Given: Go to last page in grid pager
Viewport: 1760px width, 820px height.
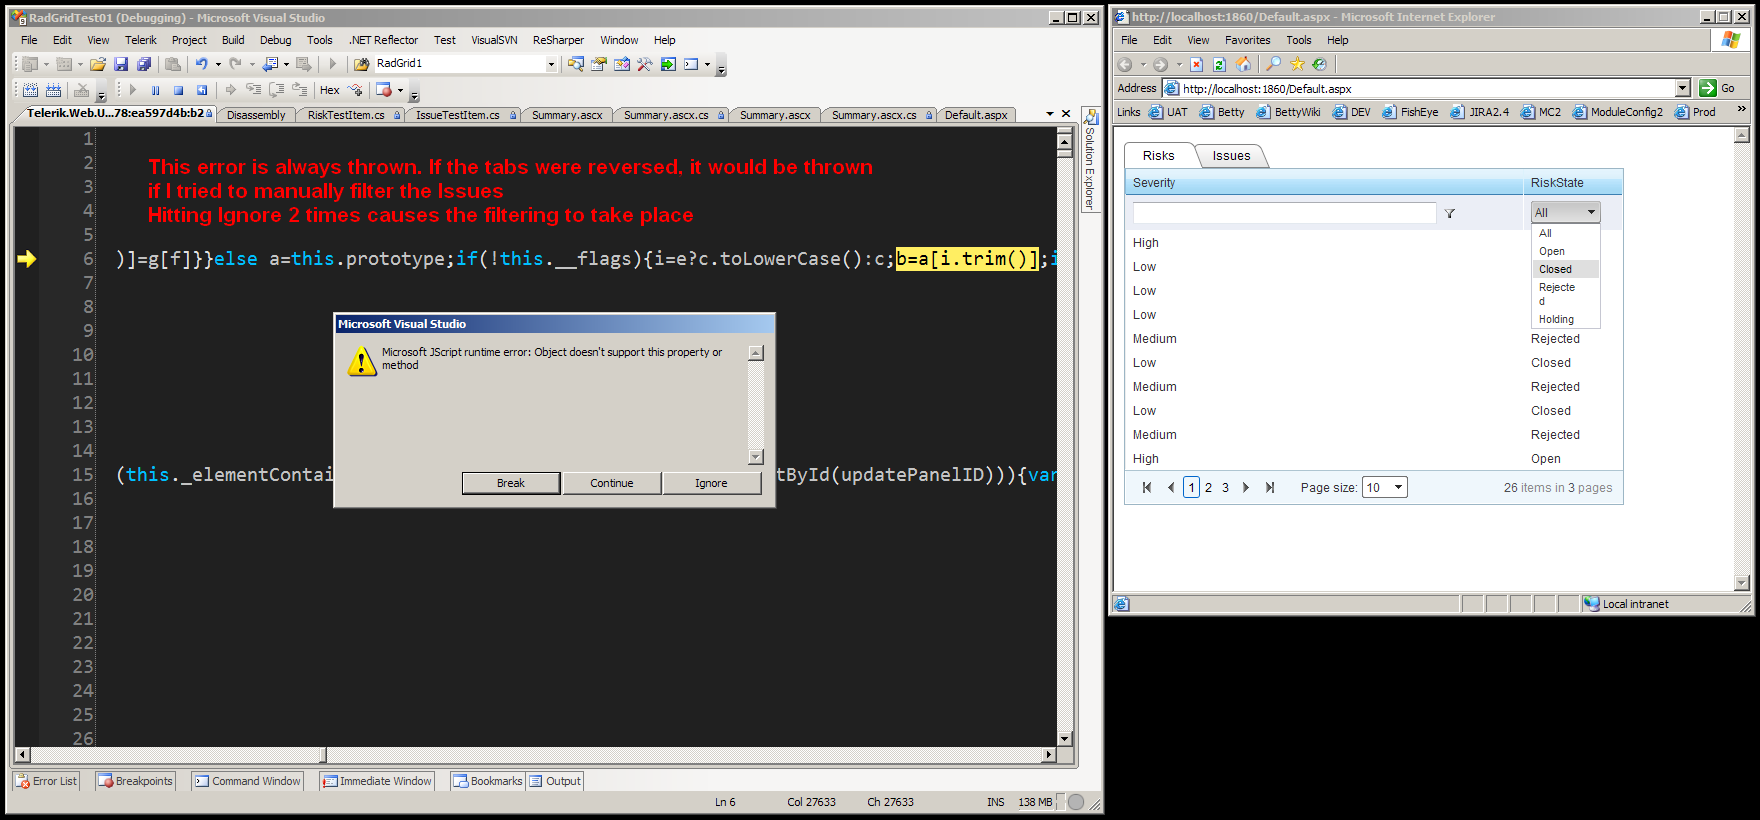Looking at the screenshot, I should 1270,488.
